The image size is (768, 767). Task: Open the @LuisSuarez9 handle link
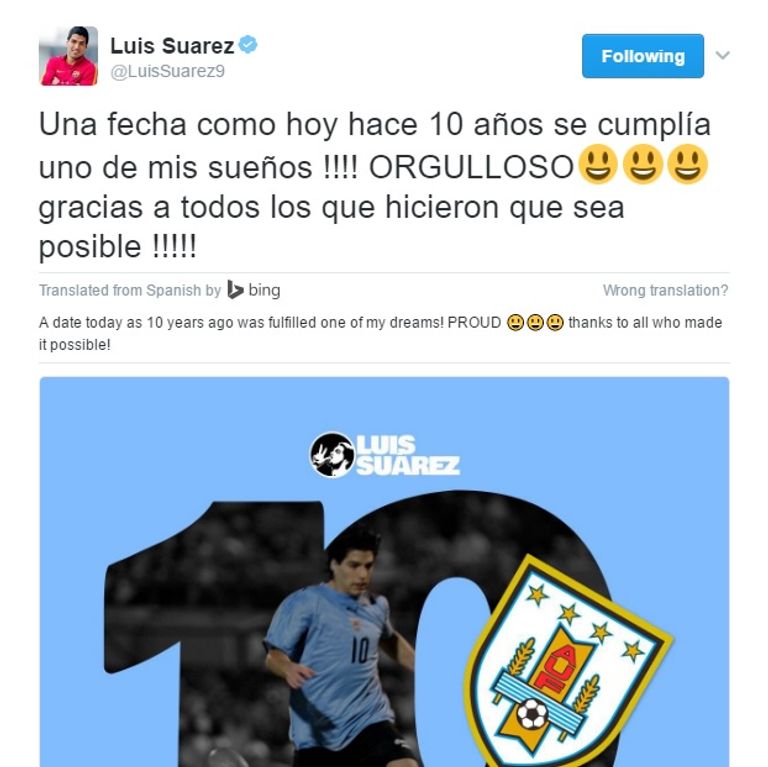tap(168, 72)
